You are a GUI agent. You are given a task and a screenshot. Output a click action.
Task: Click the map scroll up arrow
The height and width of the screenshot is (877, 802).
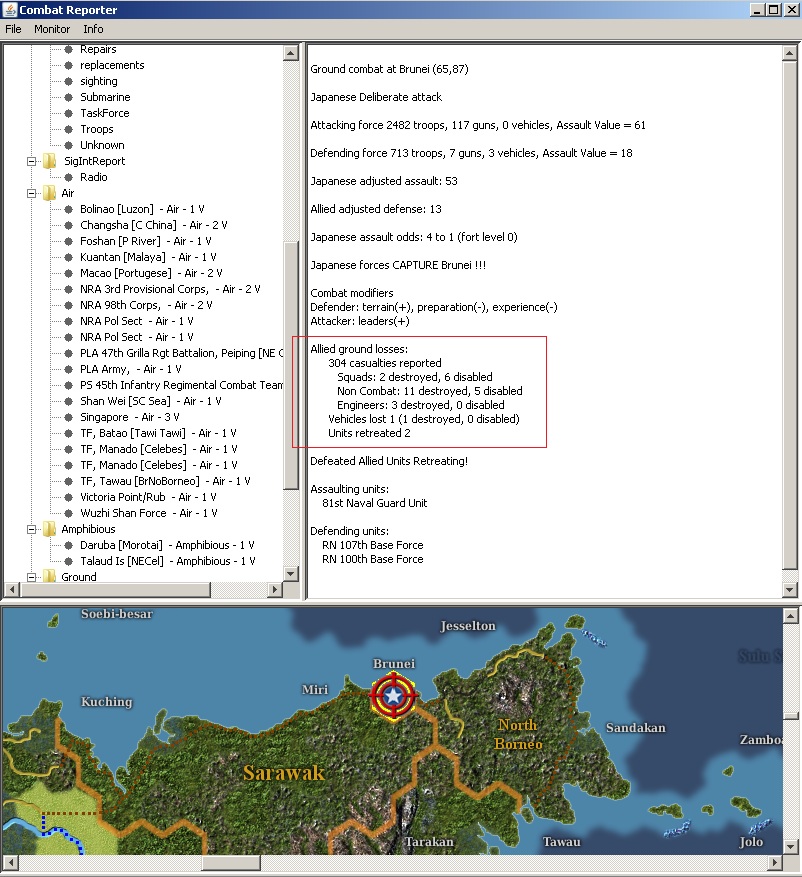point(790,616)
